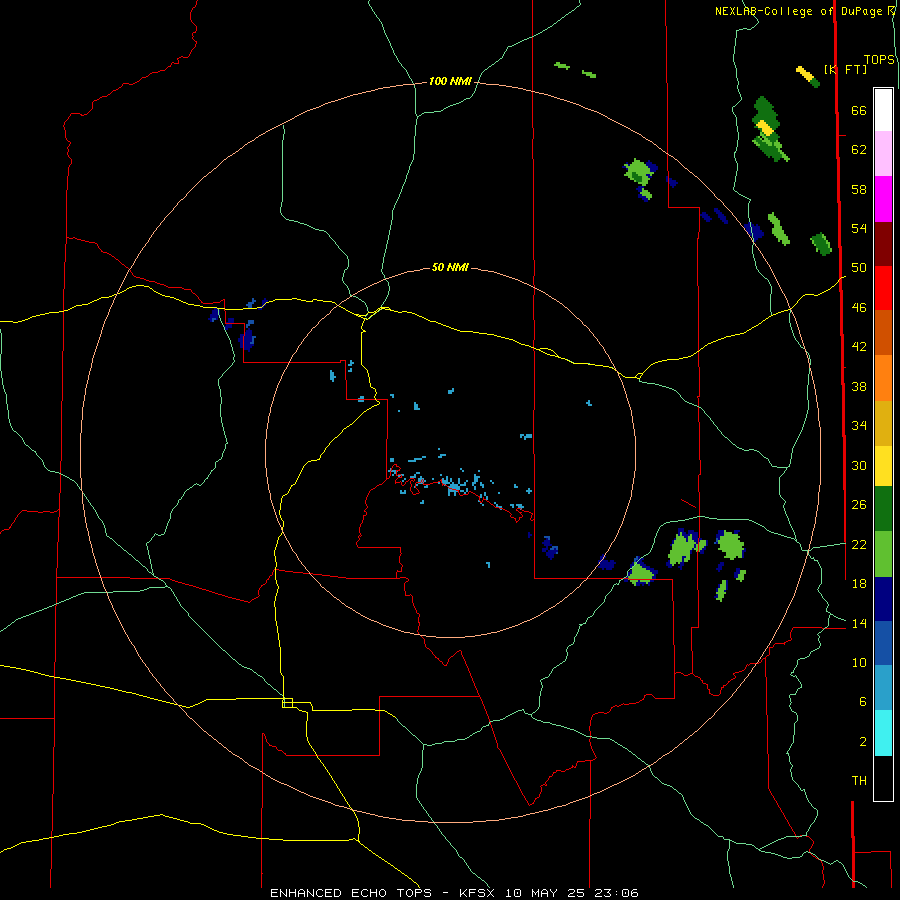Click the legend value "62"

point(859,150)
